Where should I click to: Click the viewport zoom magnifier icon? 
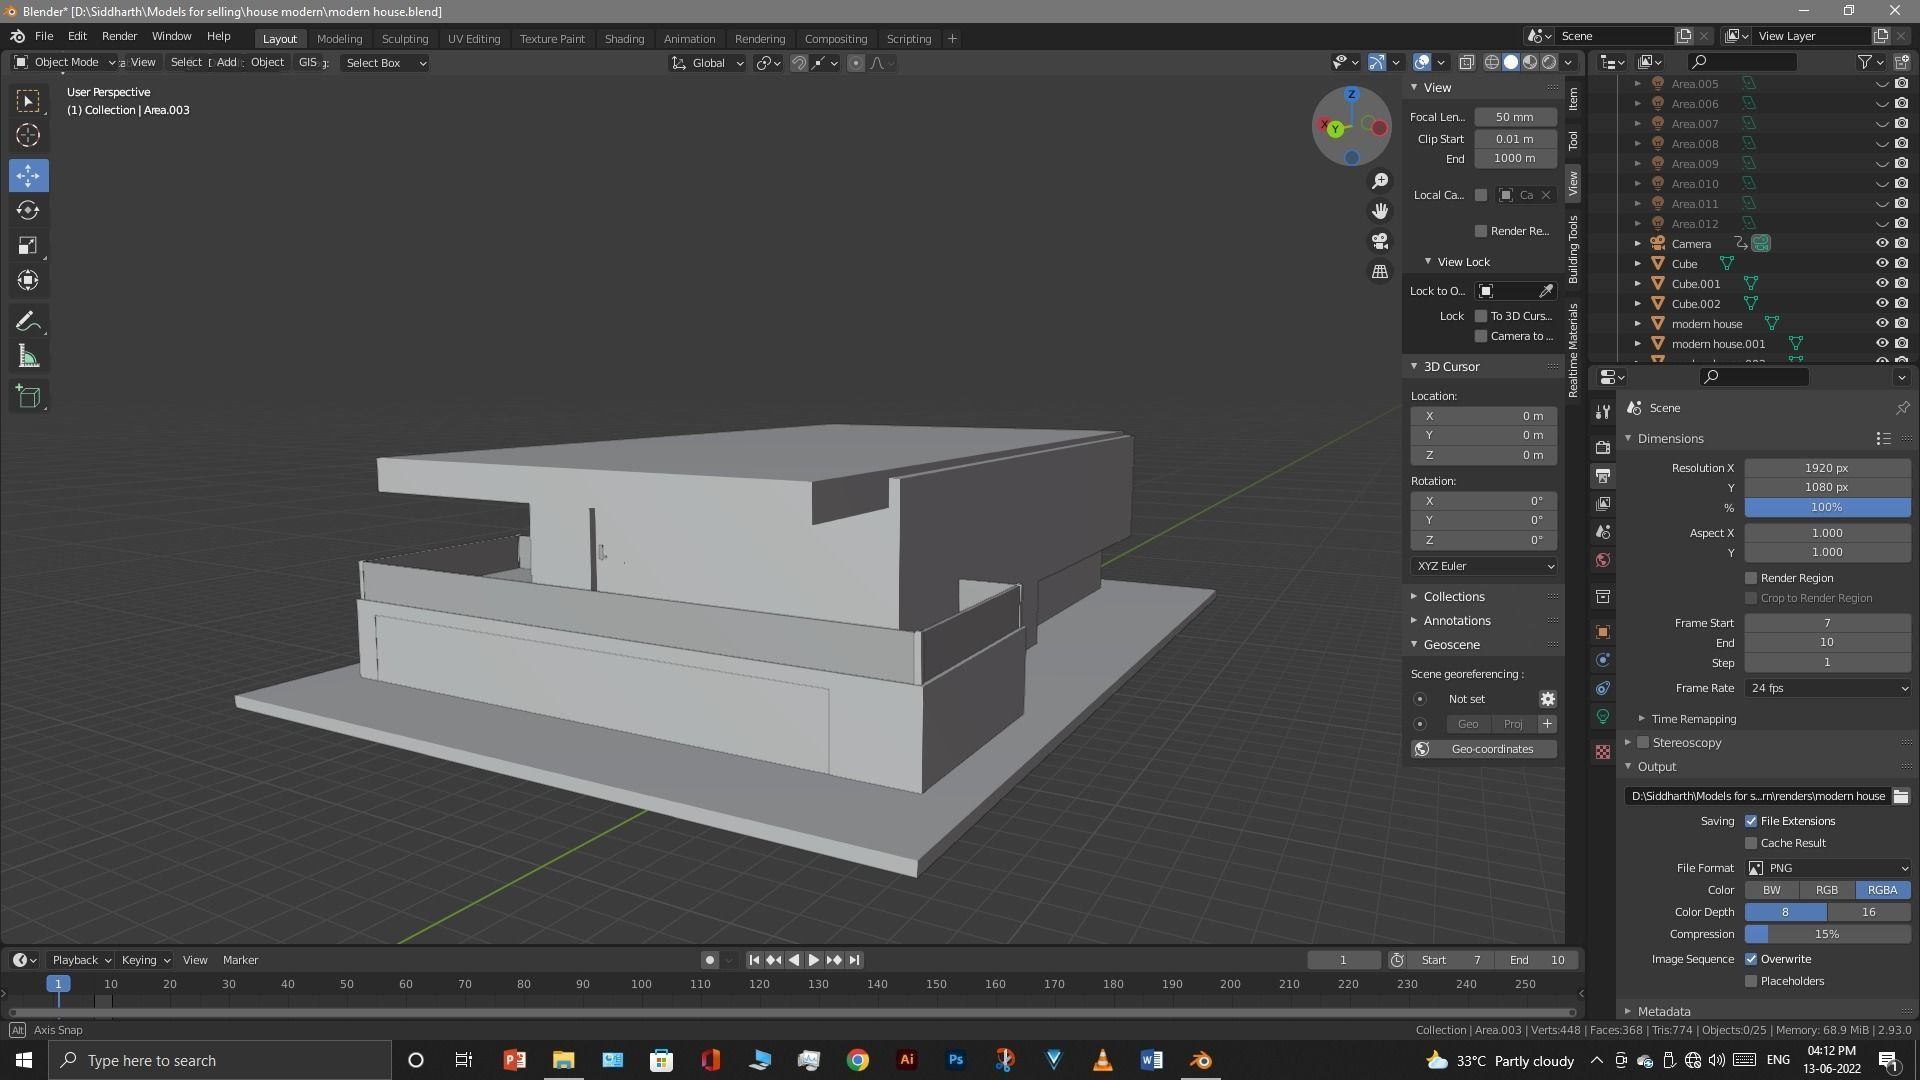(1380, 181)
